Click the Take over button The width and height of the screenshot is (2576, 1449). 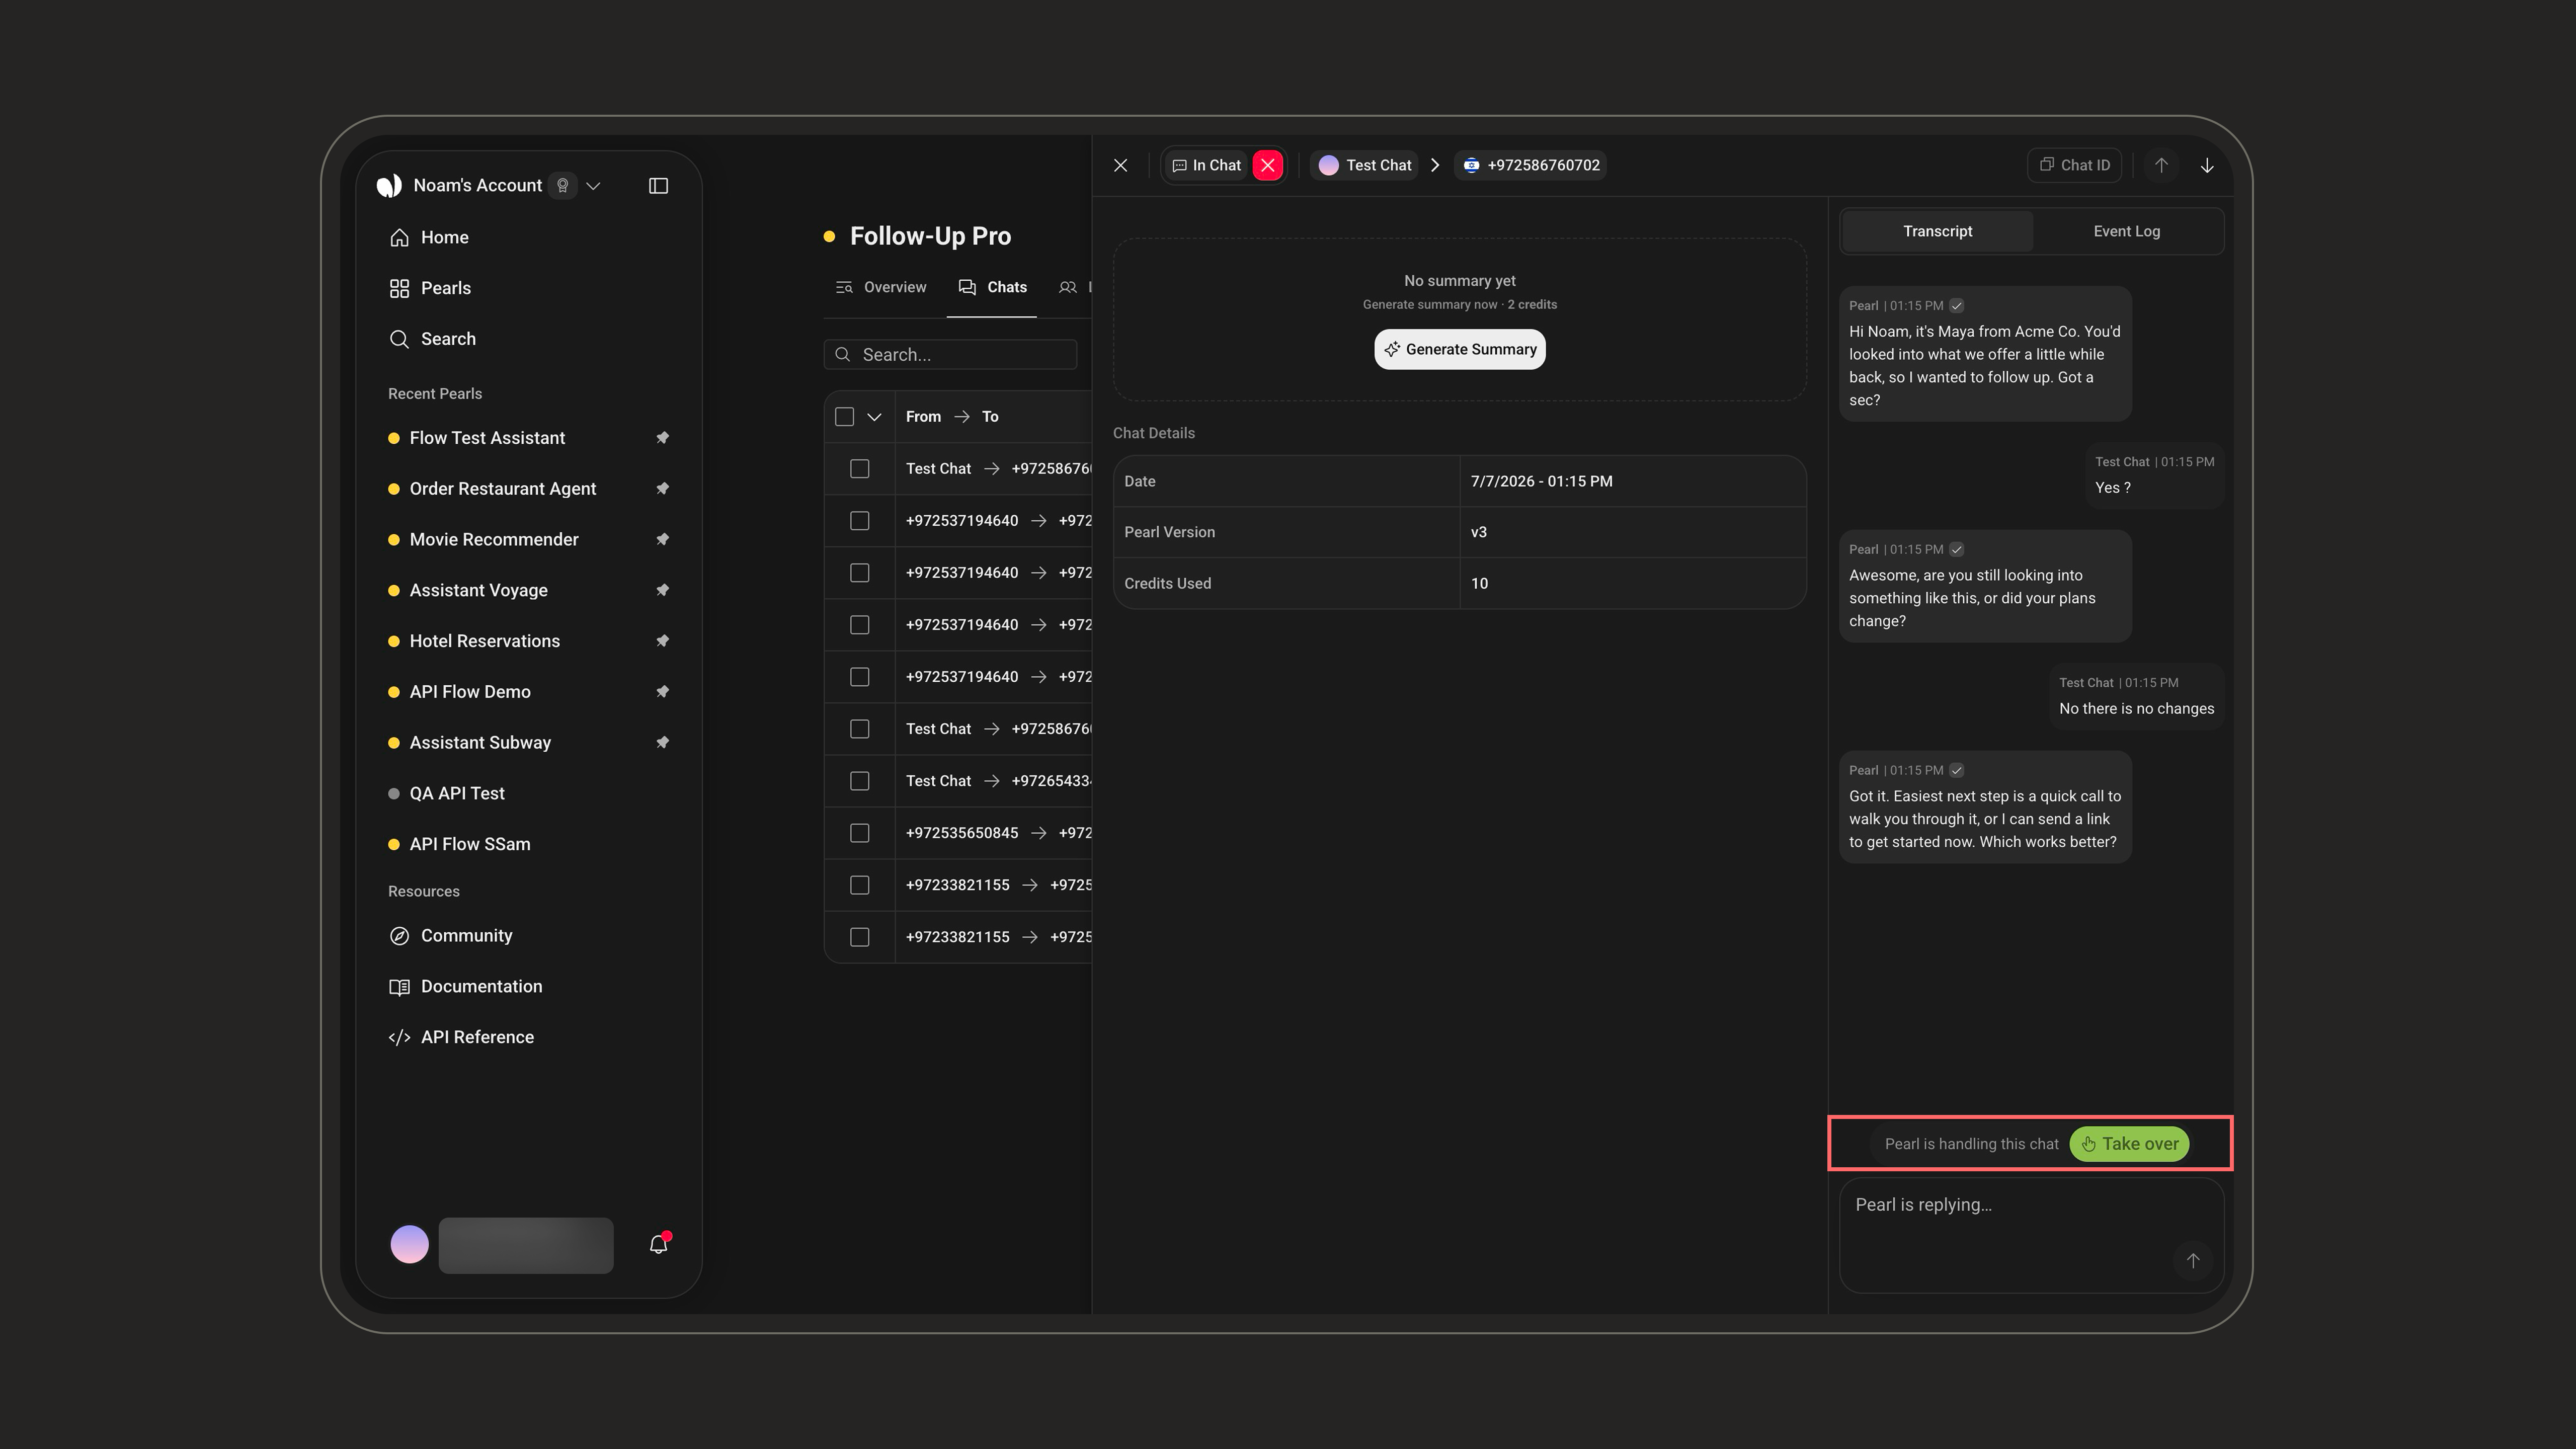click(2129, 1144)
